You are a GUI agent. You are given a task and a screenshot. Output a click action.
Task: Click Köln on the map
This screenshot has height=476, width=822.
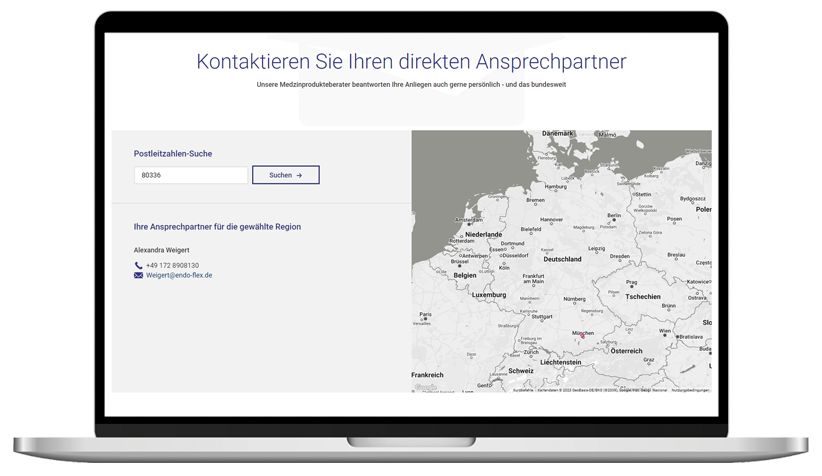tap(504, 267)
